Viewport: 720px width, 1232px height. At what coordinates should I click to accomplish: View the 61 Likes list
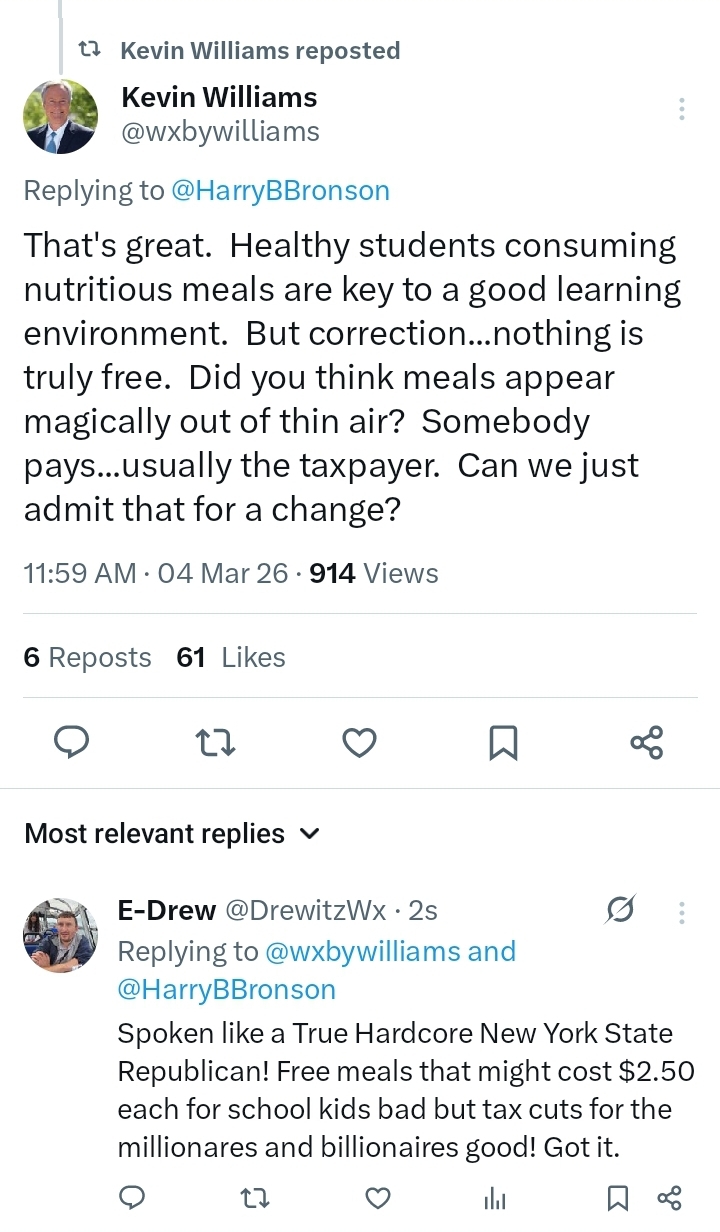tap(231, 657)
